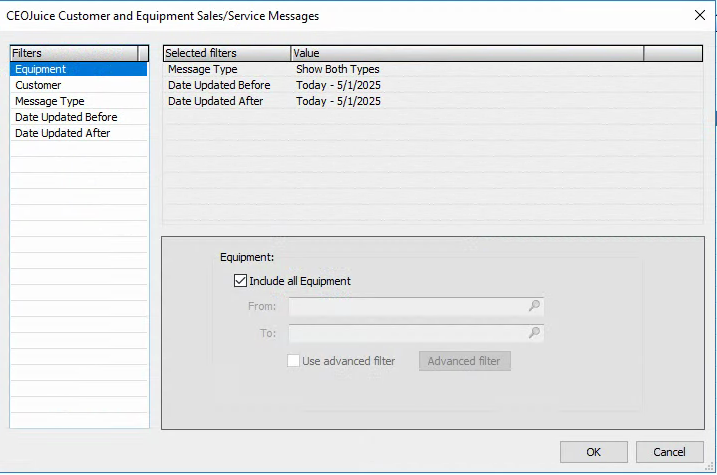
Task: Open the Advanced filter button
Action: (x=465, y=361)
